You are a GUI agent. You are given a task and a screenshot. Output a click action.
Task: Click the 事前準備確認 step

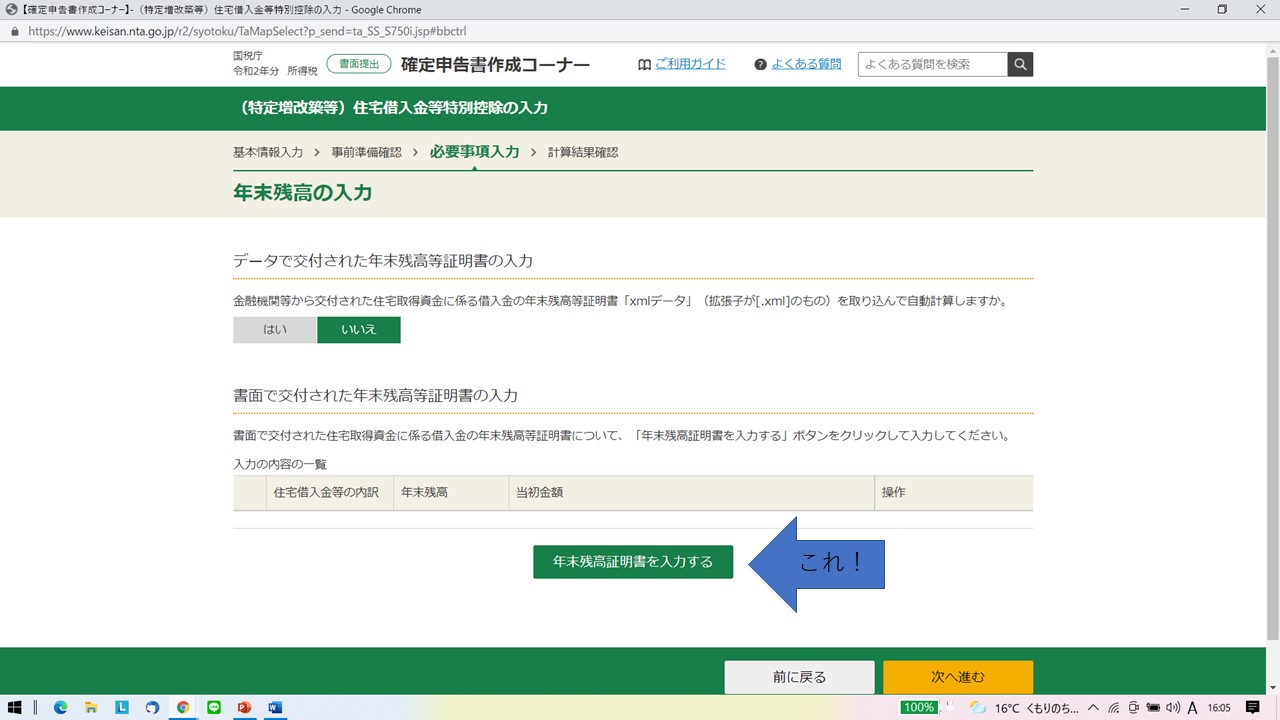[366, 152]
